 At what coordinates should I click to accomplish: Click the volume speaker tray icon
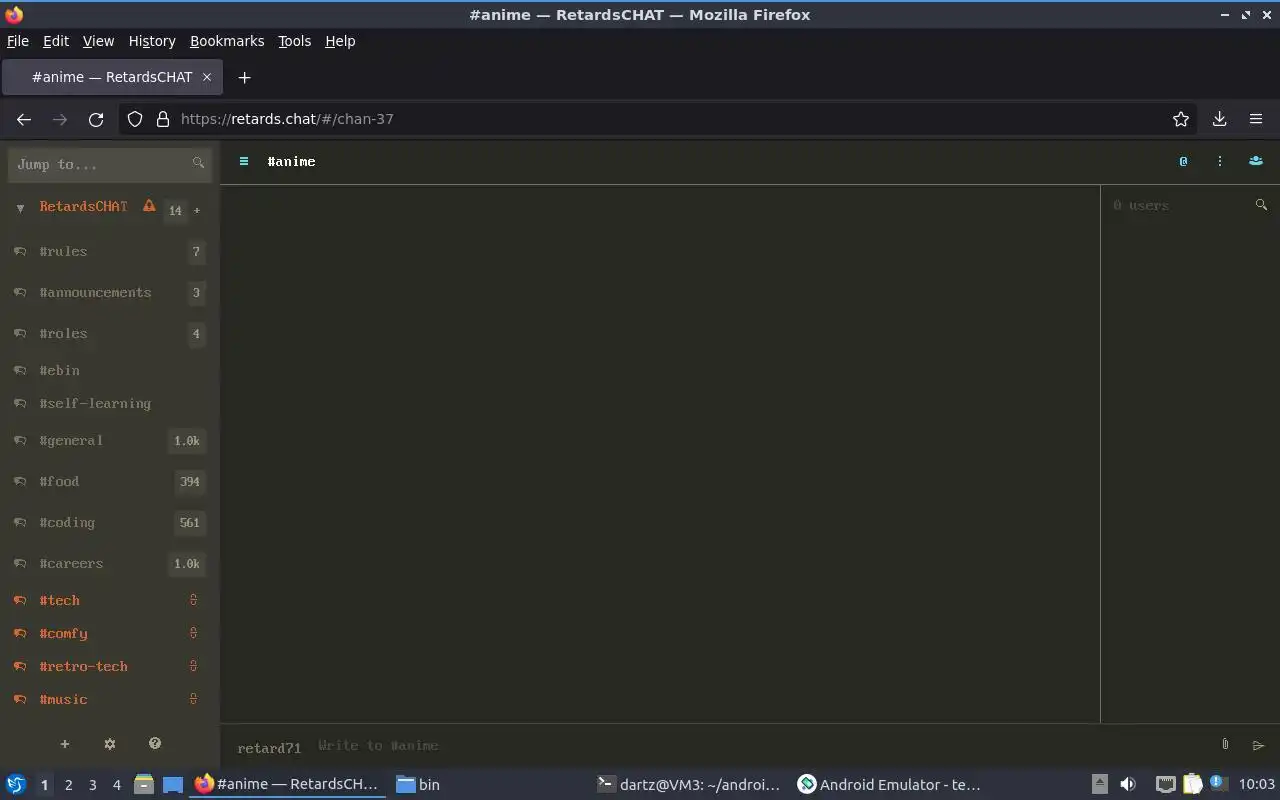[1128, 785]
